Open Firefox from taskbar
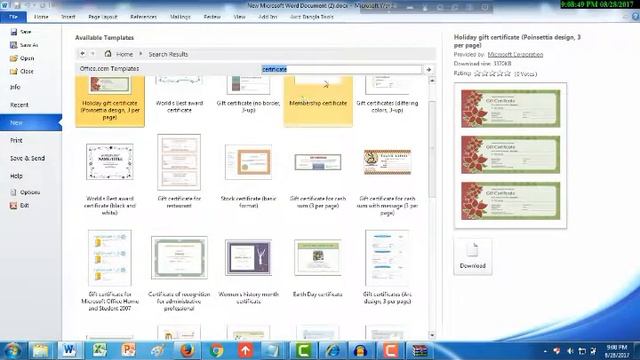The width and height of the screenshot is (640, 360). click(x=187, y=351)
